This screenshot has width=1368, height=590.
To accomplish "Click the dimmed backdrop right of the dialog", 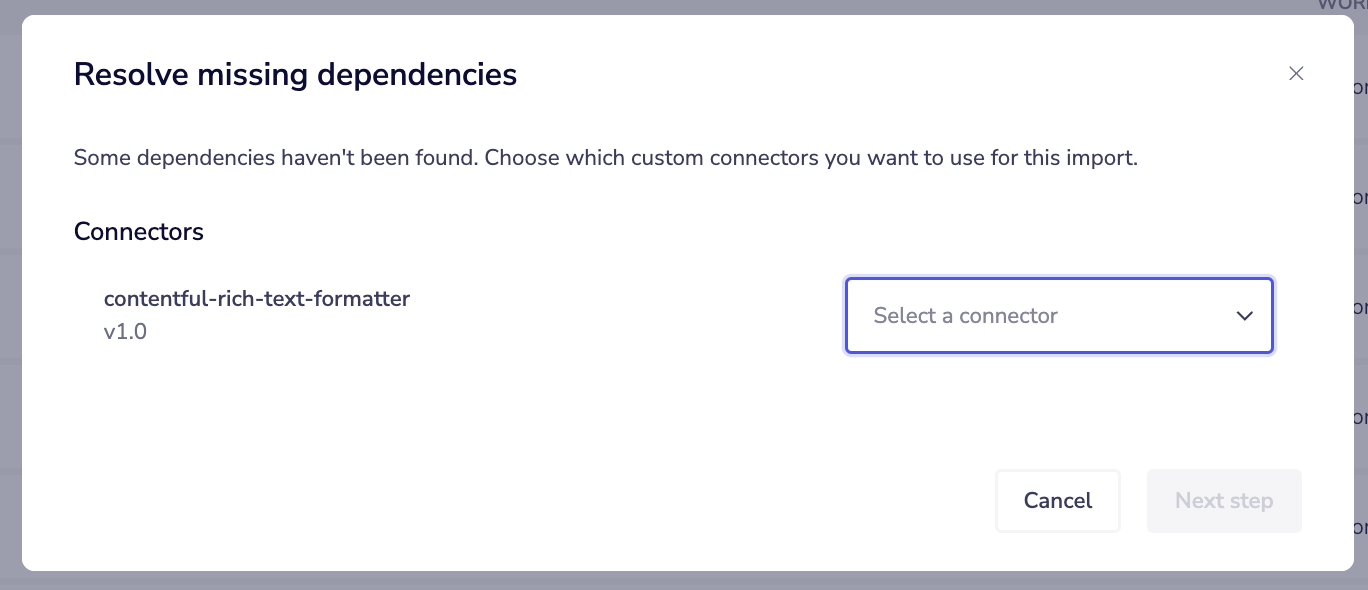I will (x=1360, y=300).
